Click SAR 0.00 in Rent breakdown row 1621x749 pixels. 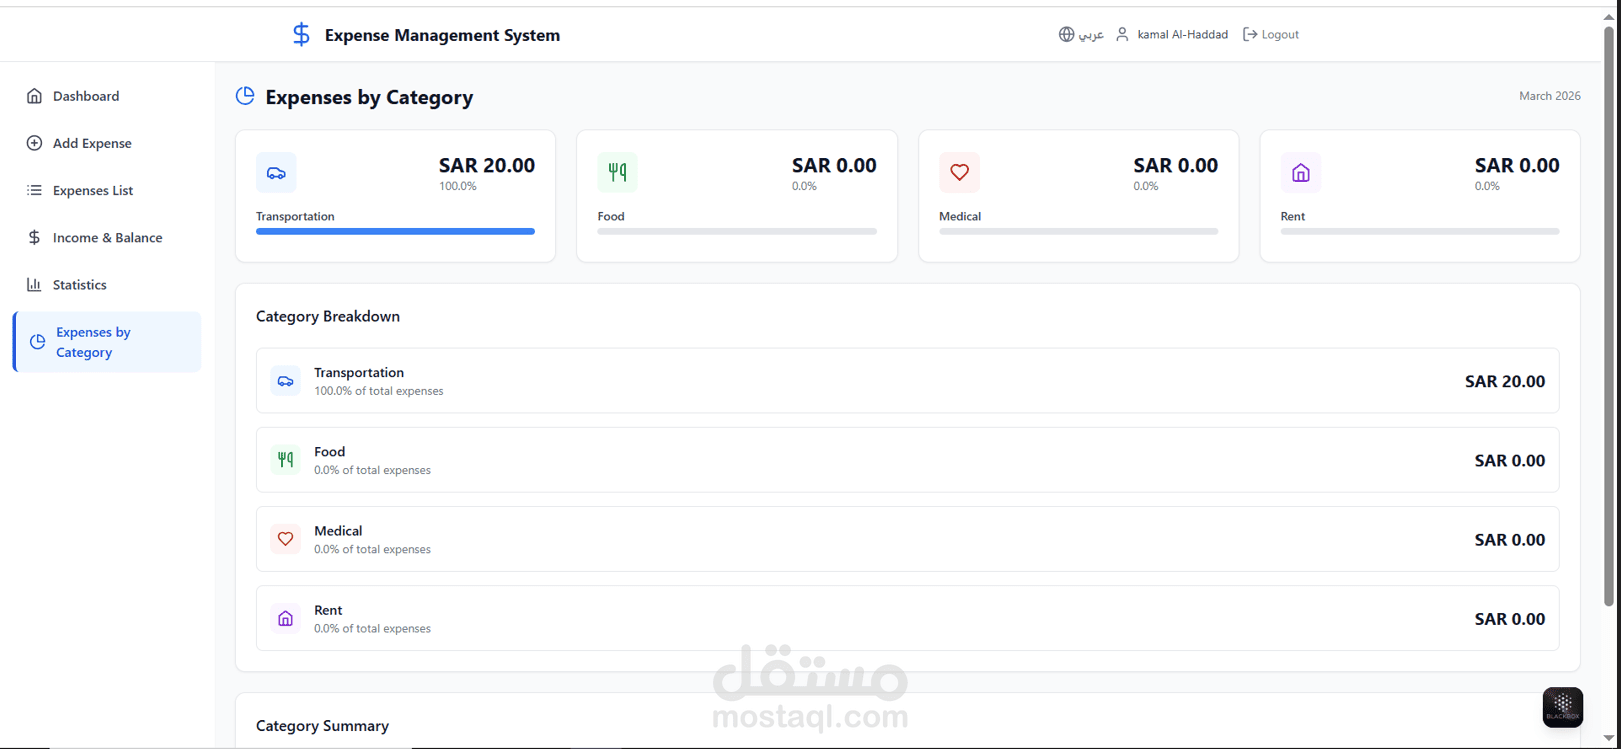(1510, 618)
